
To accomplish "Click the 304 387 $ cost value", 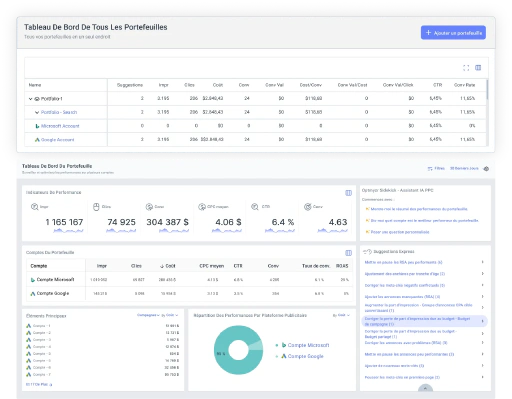I will 167,222.
